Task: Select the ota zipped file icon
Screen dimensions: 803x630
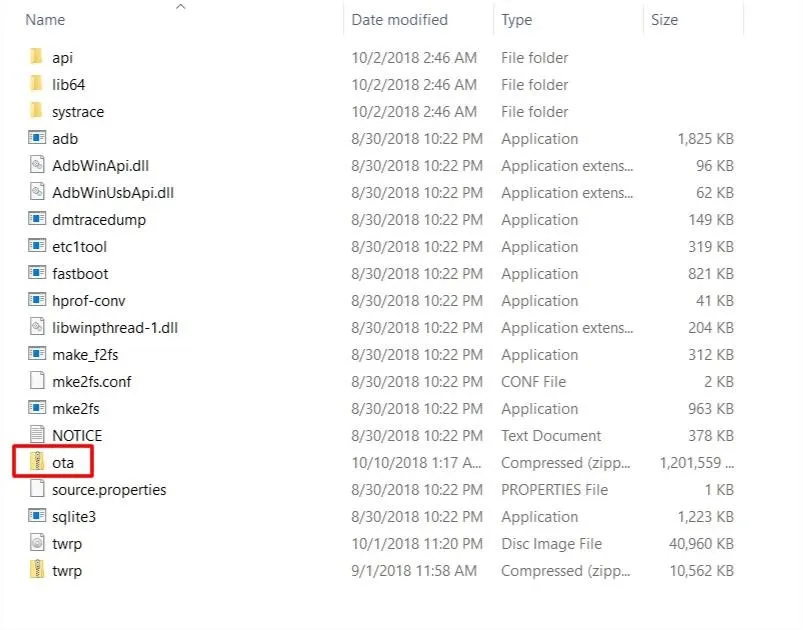Action: (37, 461)
